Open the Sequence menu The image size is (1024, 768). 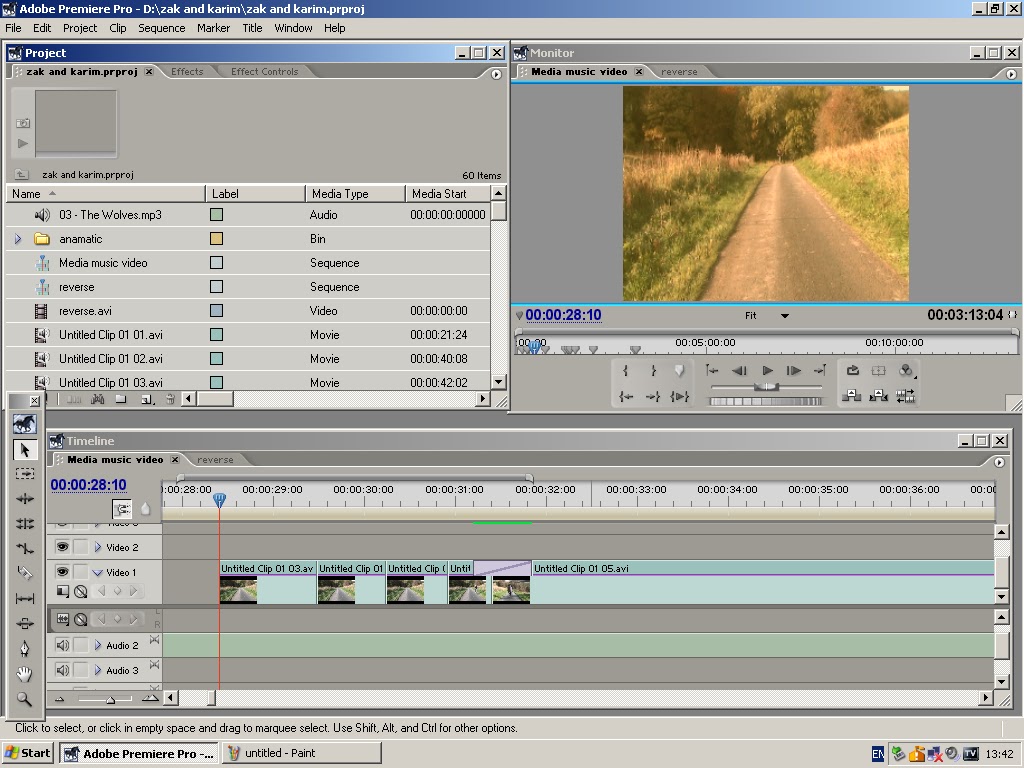click(161, 28)
